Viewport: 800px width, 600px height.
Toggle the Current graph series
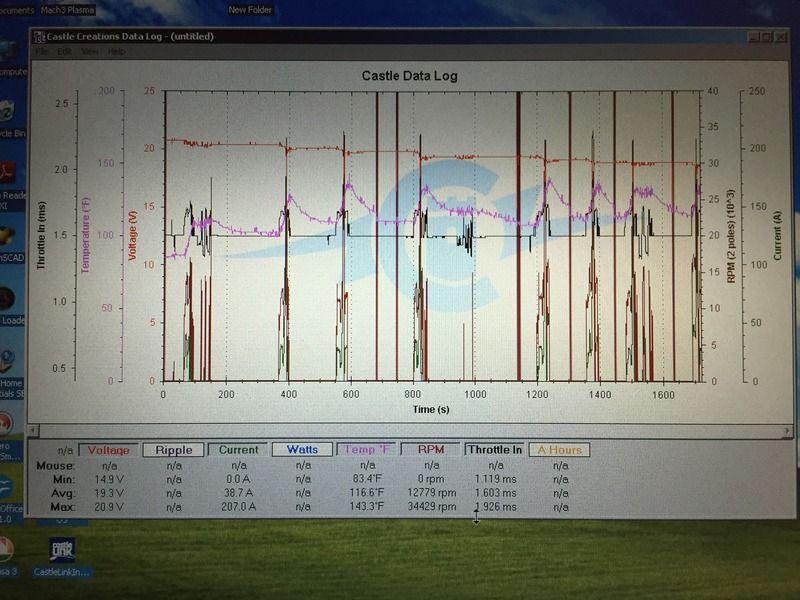[238, 450]
